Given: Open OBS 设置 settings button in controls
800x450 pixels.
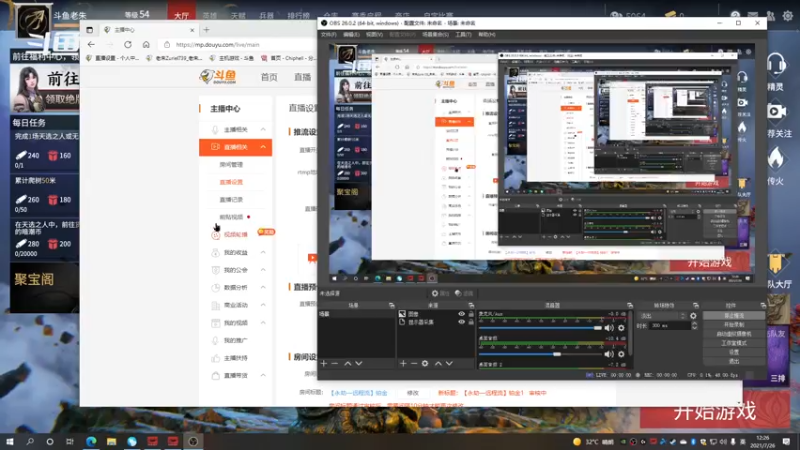Looking at the screenshot, I should coord(734,352).
